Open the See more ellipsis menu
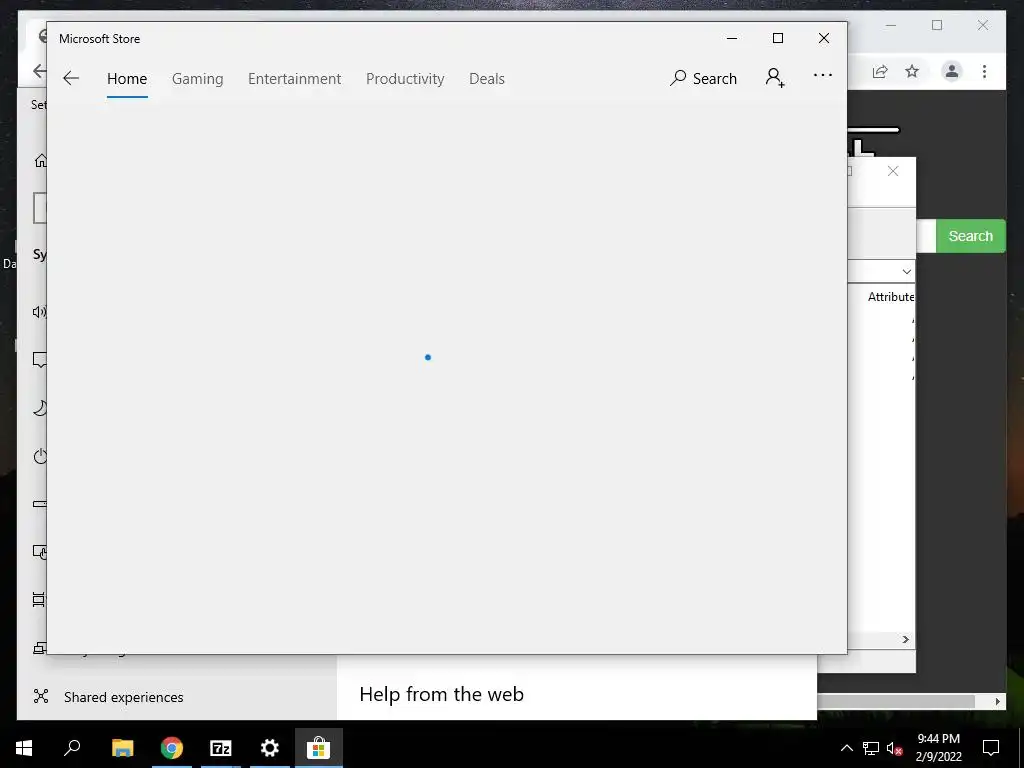Viewport: 1024px width, 768px height. [x=823, y=76]
